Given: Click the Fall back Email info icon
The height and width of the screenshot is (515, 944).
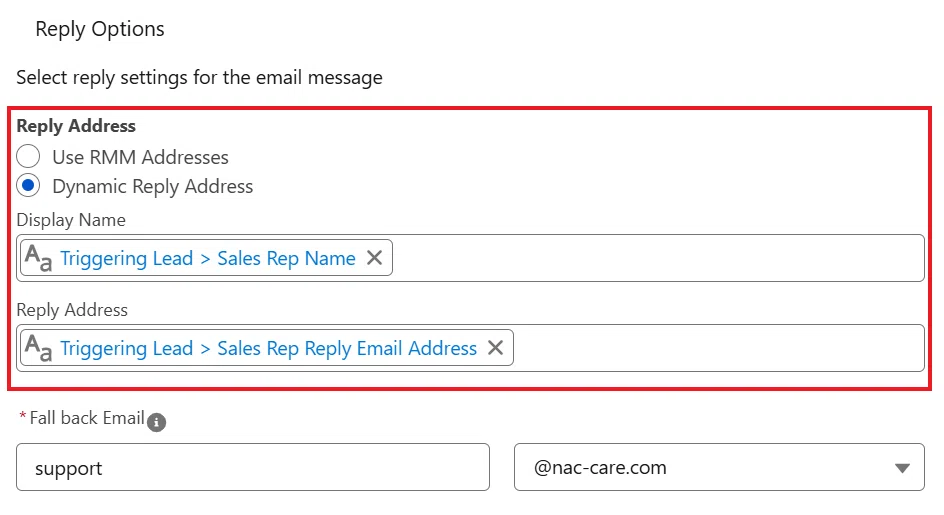Looking at the screenshot, I should point(157,422).
